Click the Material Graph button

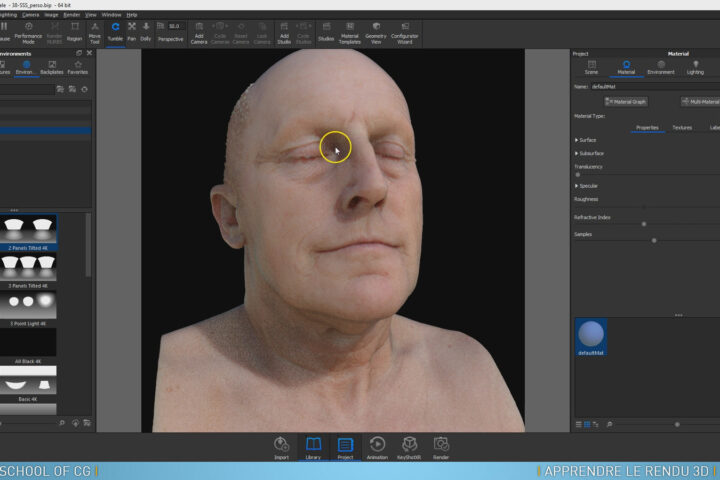625,102
